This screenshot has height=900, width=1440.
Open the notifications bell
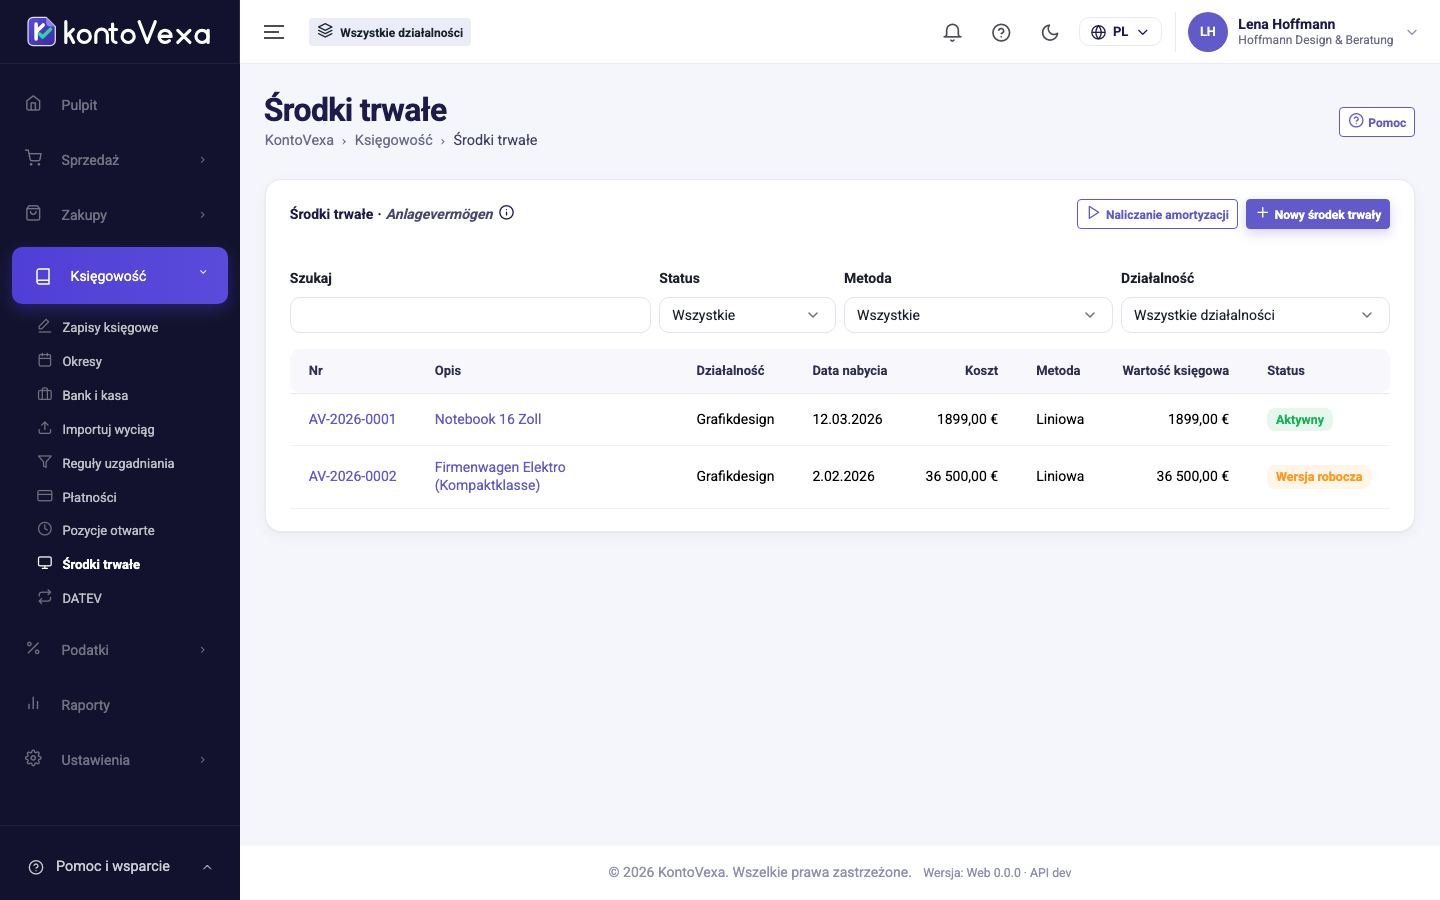click(952, 32)
